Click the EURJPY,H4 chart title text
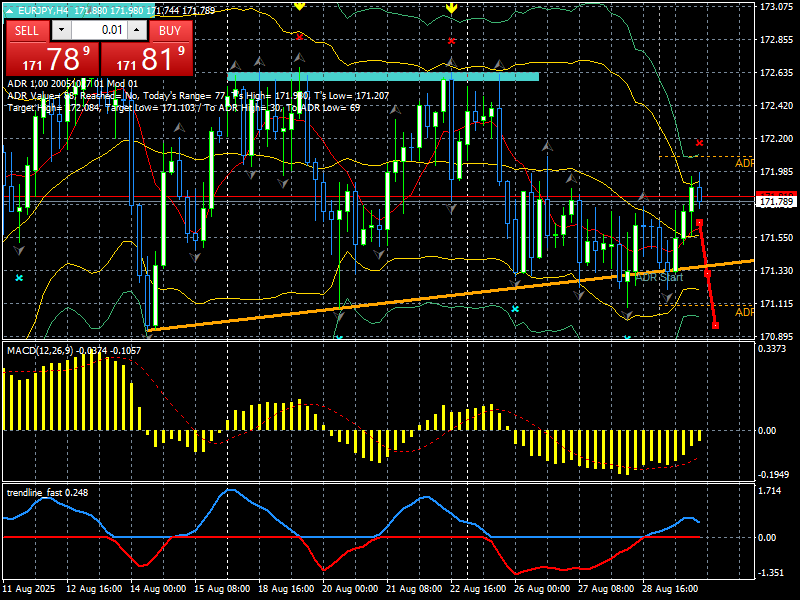The width and height of the screenshot is (800, 600). click(42, 11)
